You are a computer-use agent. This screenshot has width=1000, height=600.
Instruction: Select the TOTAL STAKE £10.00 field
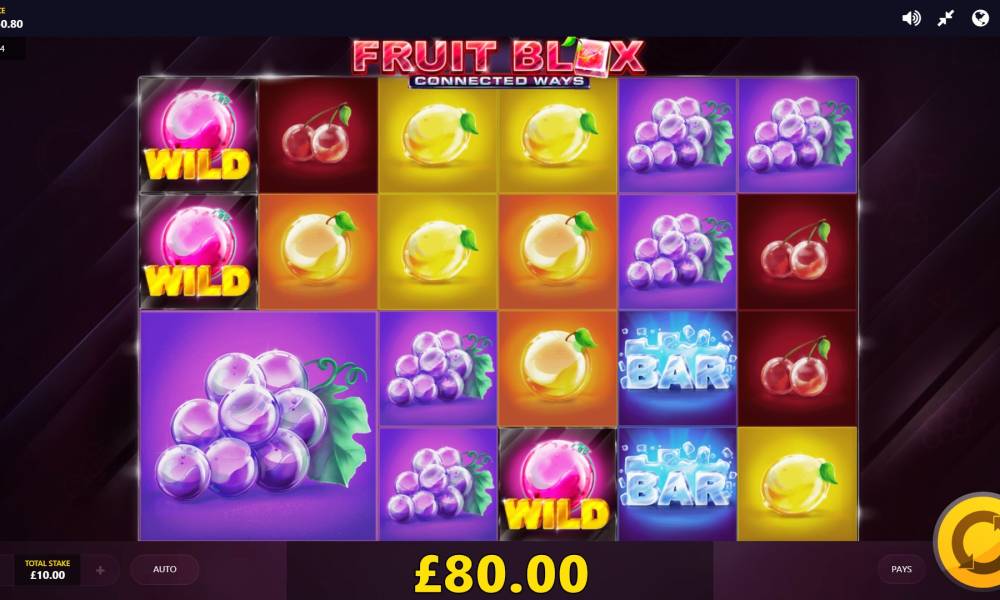click(x=48, y=569)
